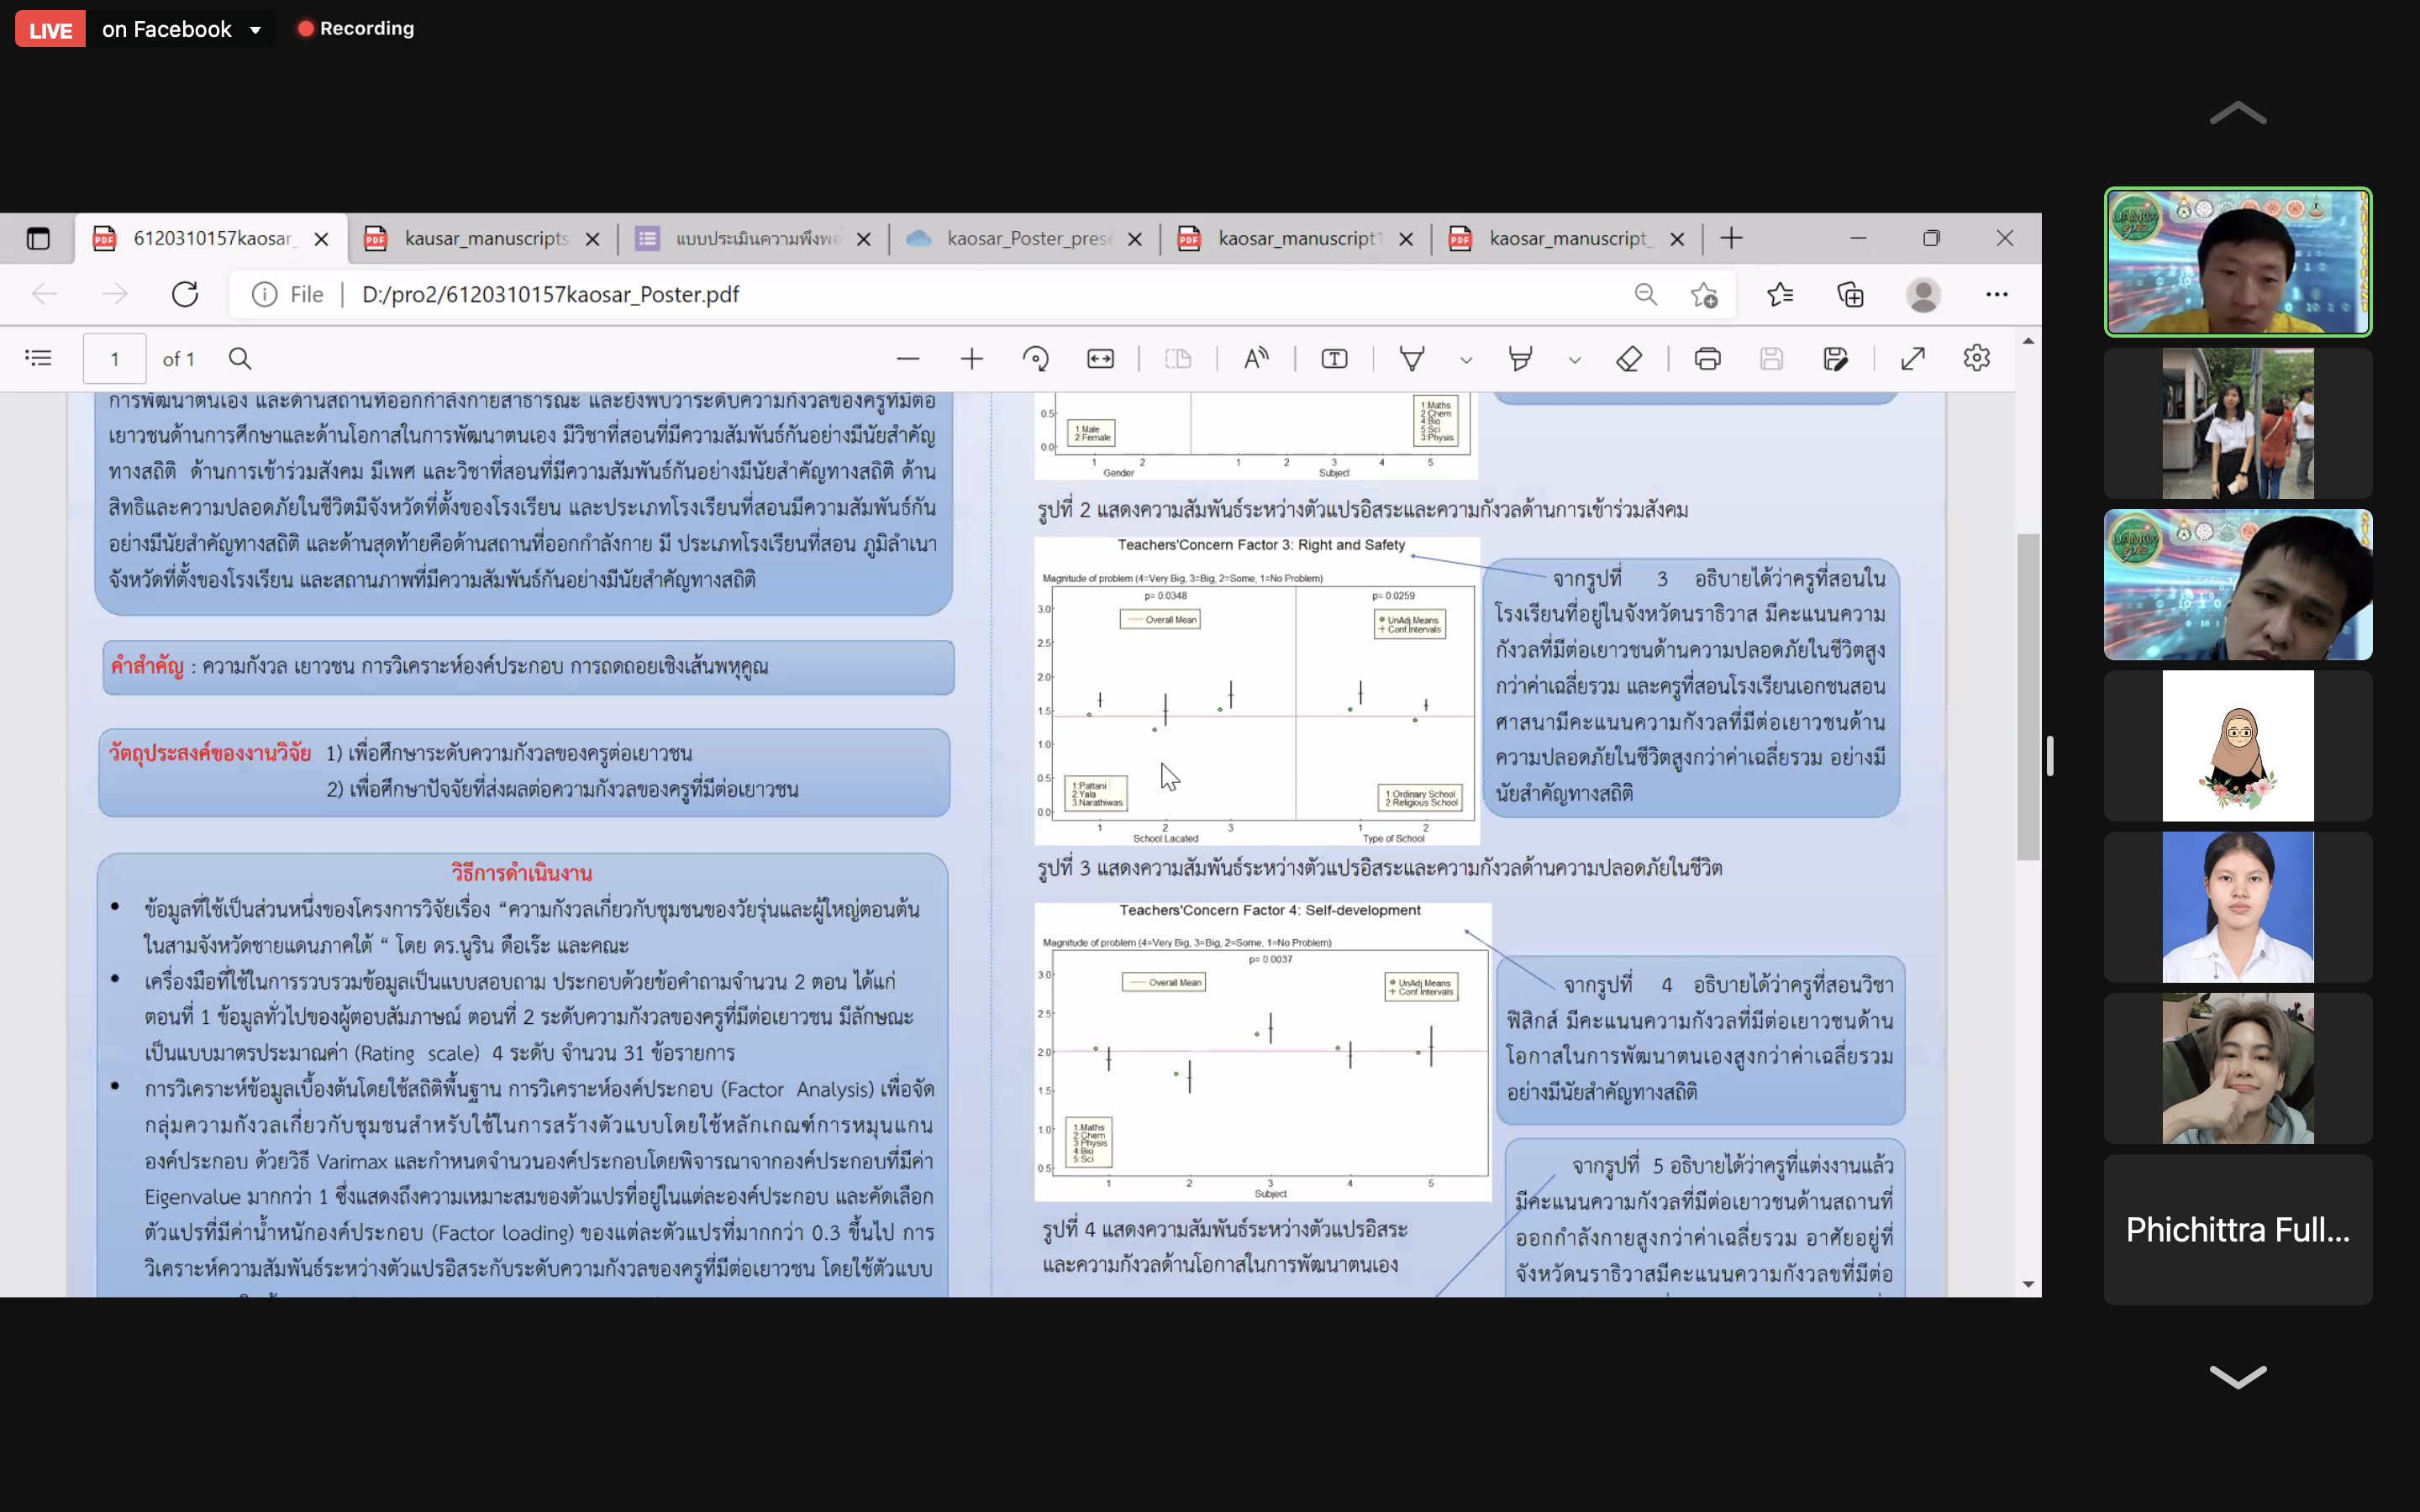
Task: Select the Erase tool
Action: click(1629, 358)
